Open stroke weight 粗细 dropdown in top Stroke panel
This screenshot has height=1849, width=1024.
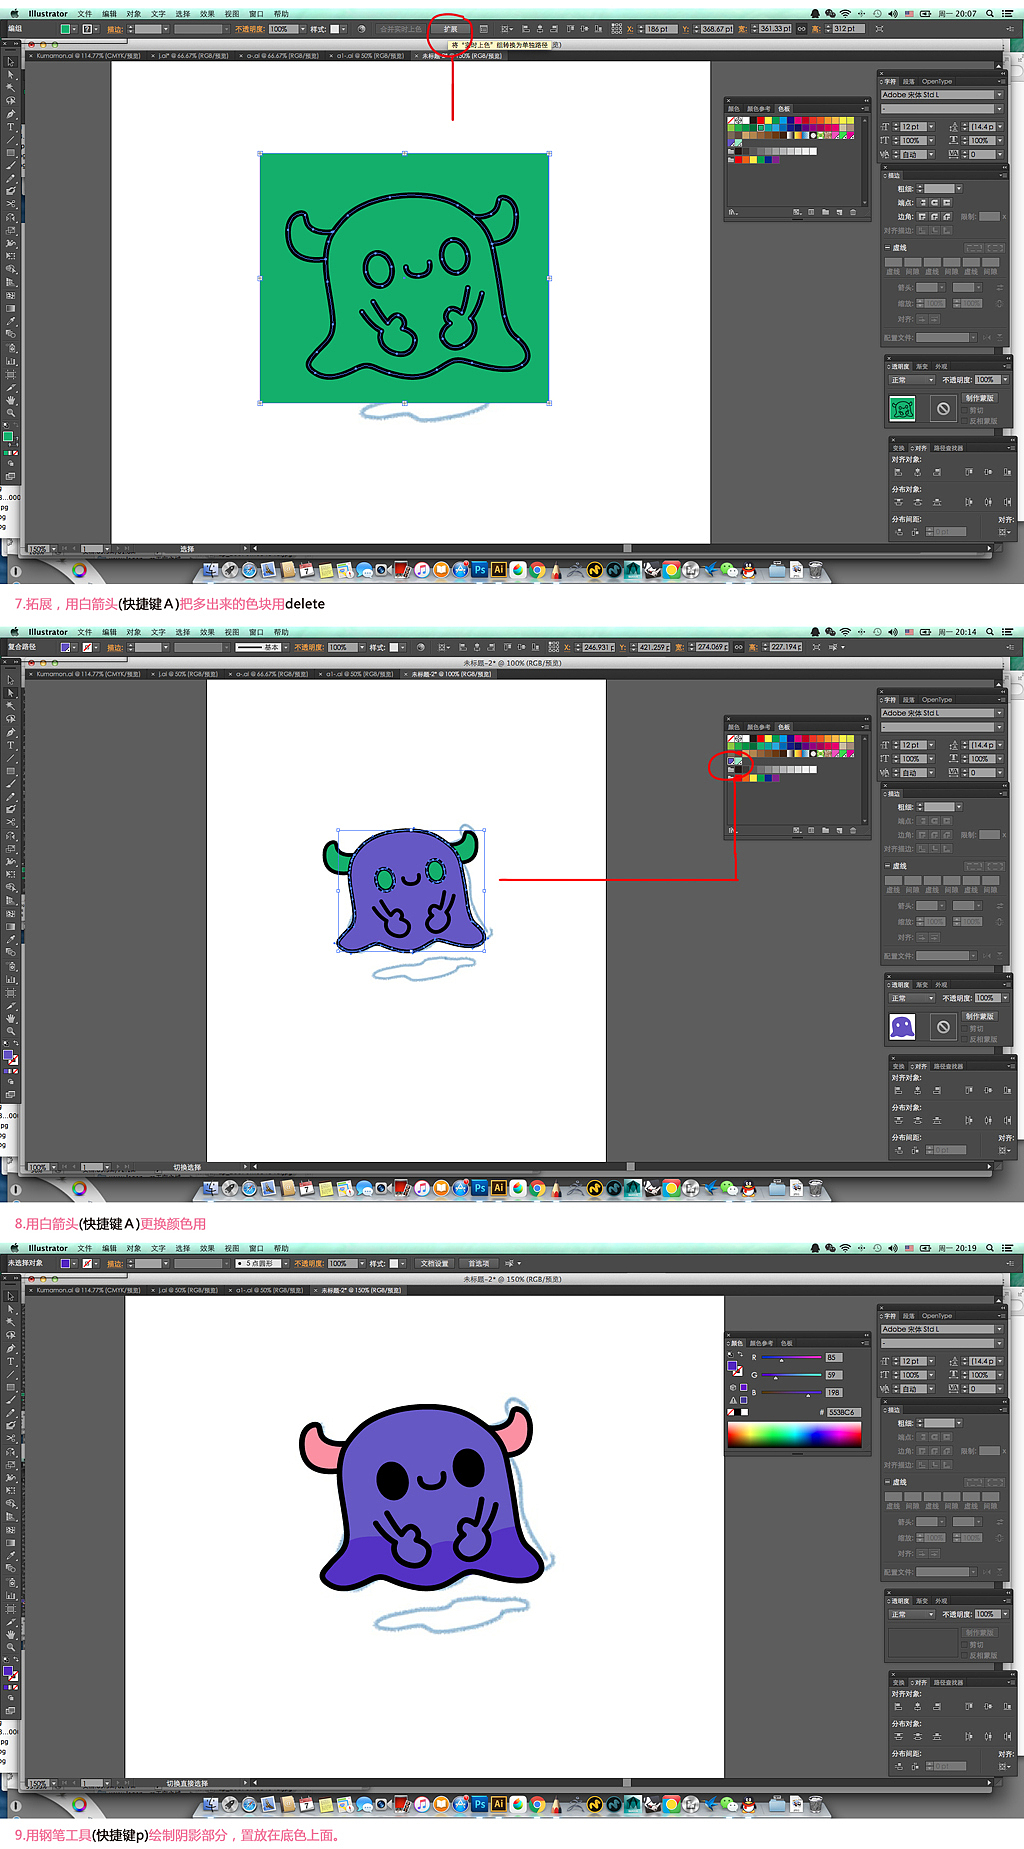[x=958, y=188]
